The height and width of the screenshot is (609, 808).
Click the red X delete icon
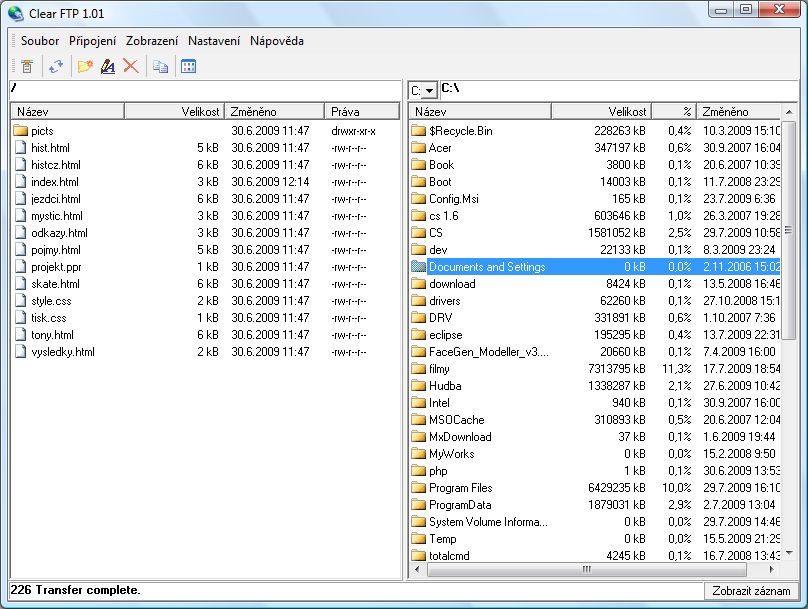(131, 66)
